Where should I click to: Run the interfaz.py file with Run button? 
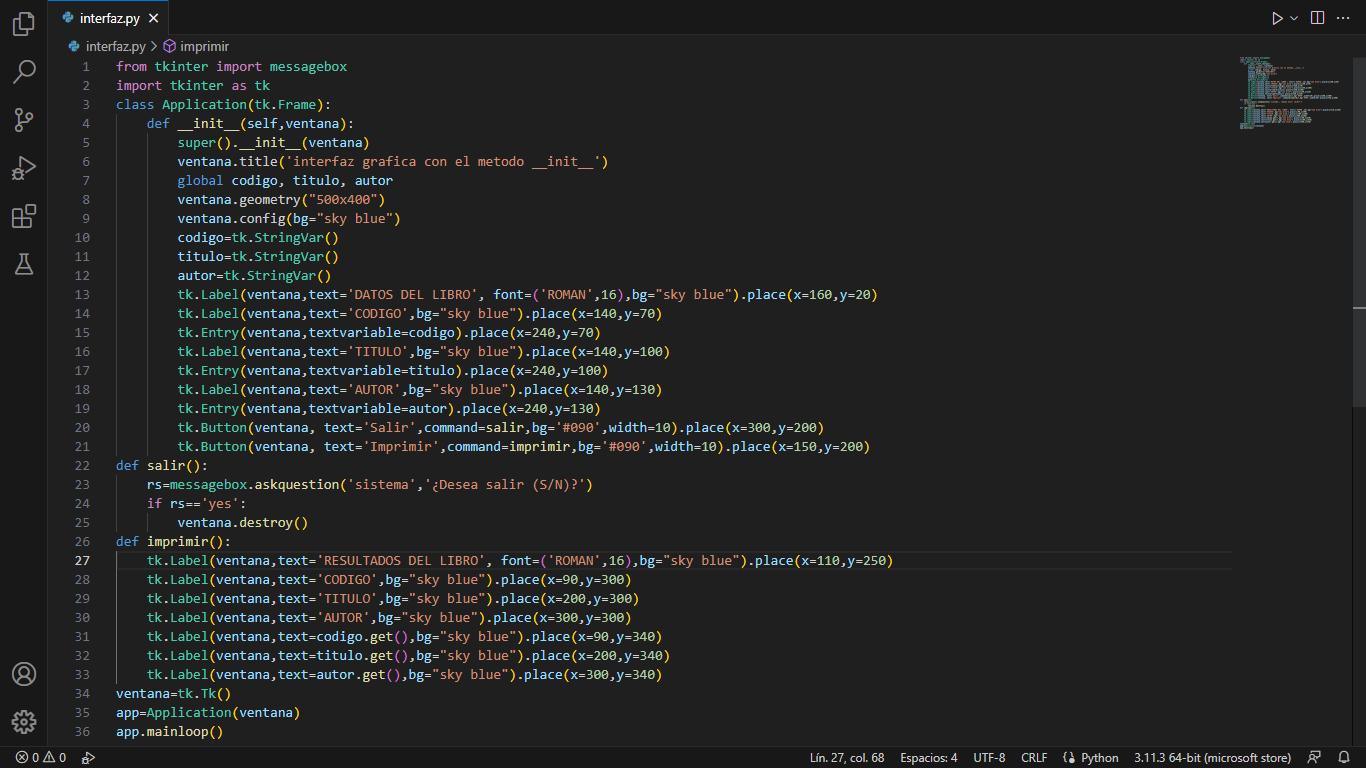point(1277,17)
